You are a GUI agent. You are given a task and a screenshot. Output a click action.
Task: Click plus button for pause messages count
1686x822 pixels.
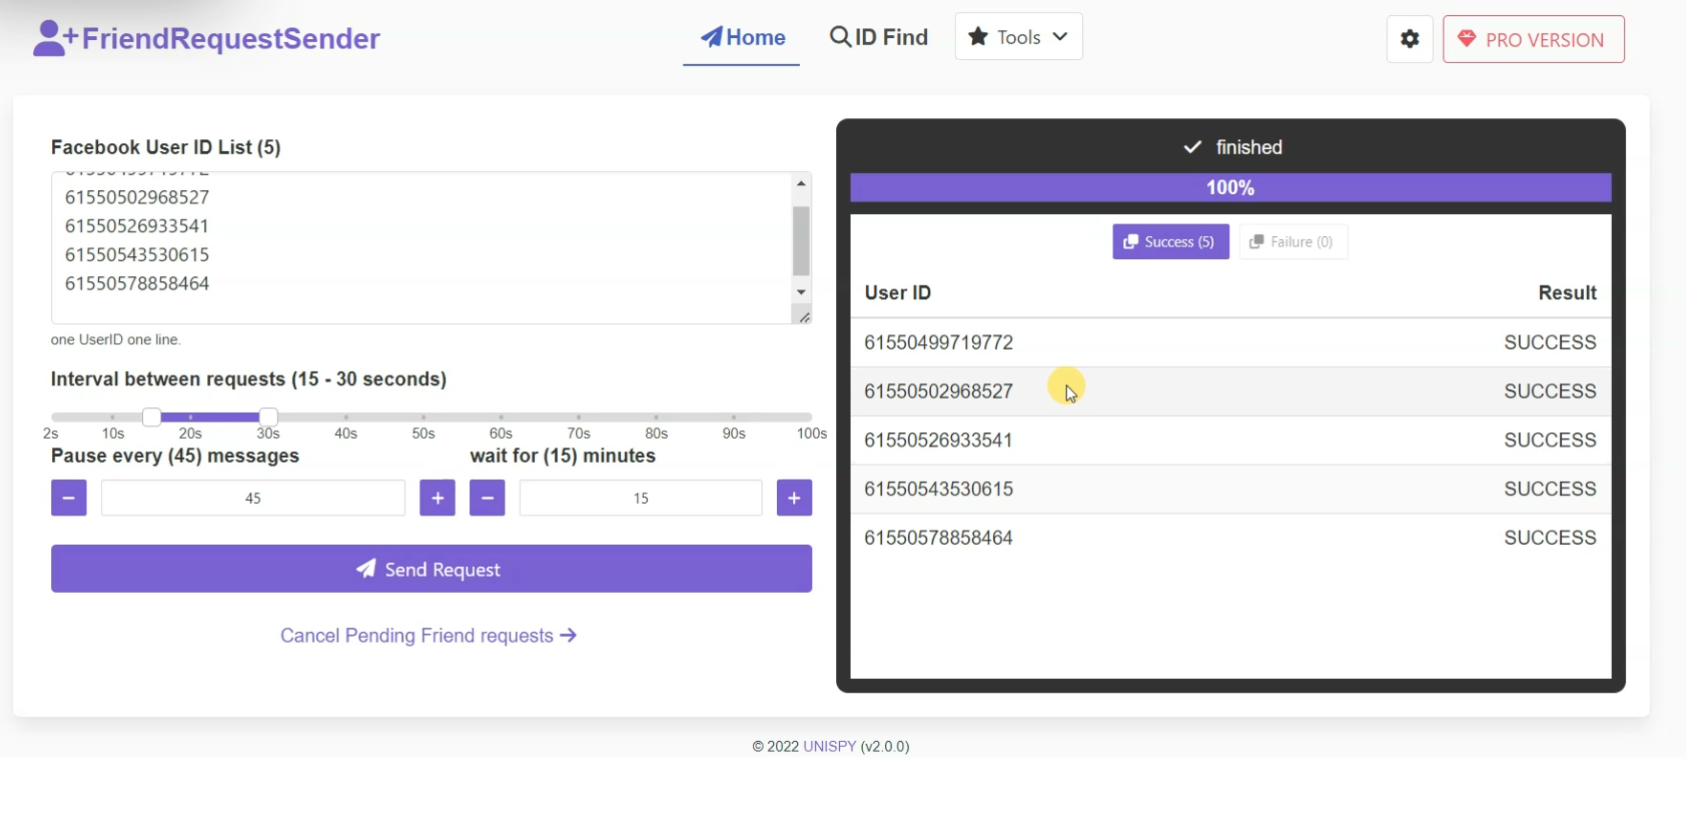point(437,498)
